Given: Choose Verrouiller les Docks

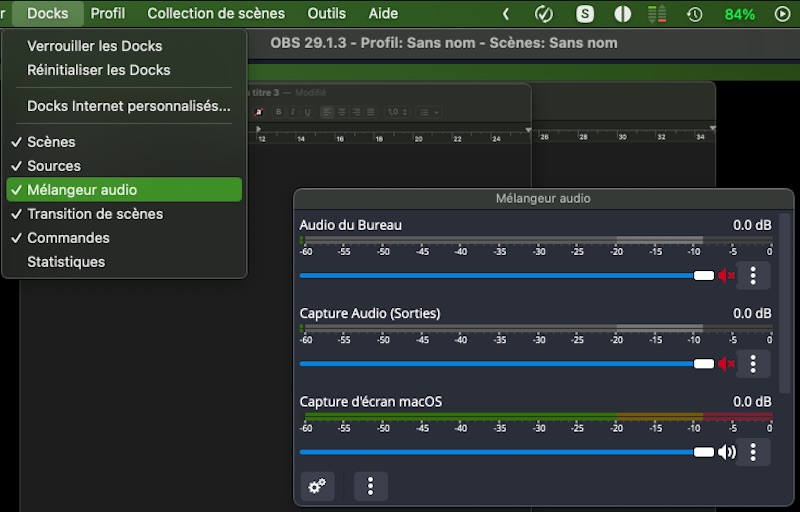Looking at the screenshot, I should coord(94,46).
